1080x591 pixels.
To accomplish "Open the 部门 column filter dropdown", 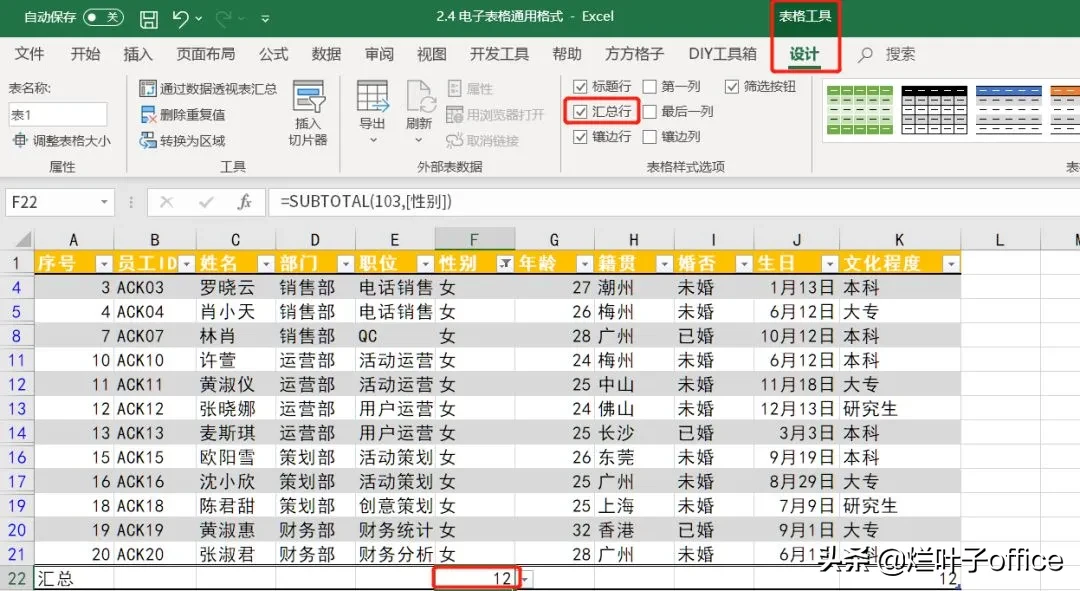I will pyautogui.click(x=346, y=264).
